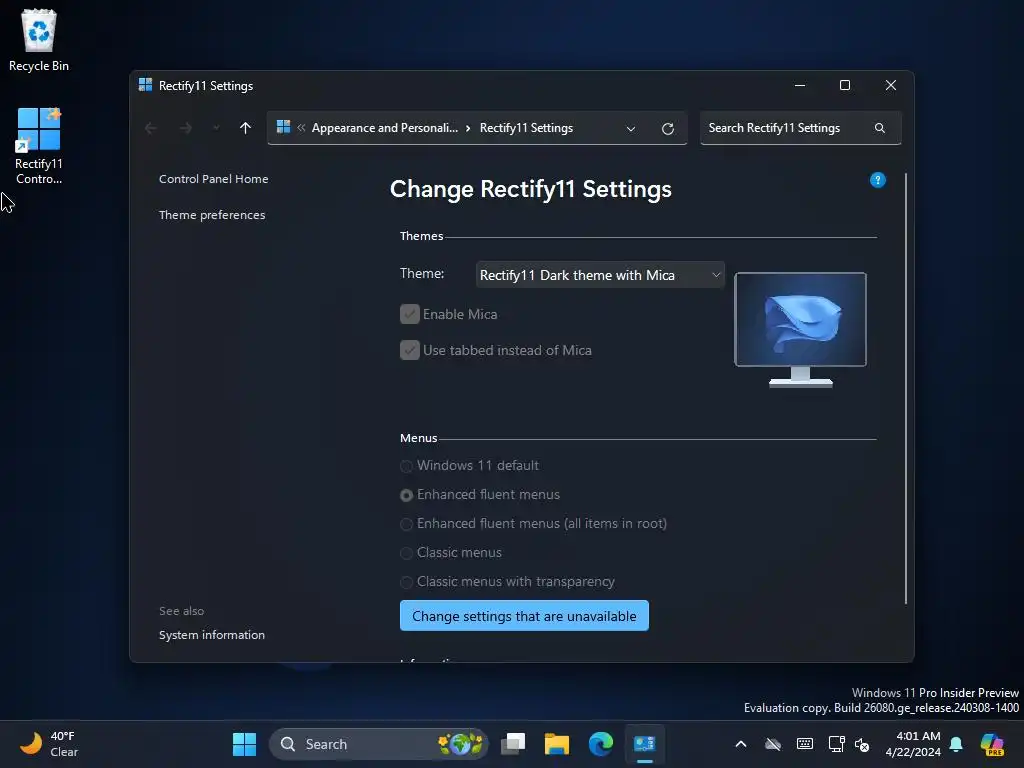The image size is (1024, 768).
Task: Minimize the Rectify11 Settings window
Action: (799, 86)
